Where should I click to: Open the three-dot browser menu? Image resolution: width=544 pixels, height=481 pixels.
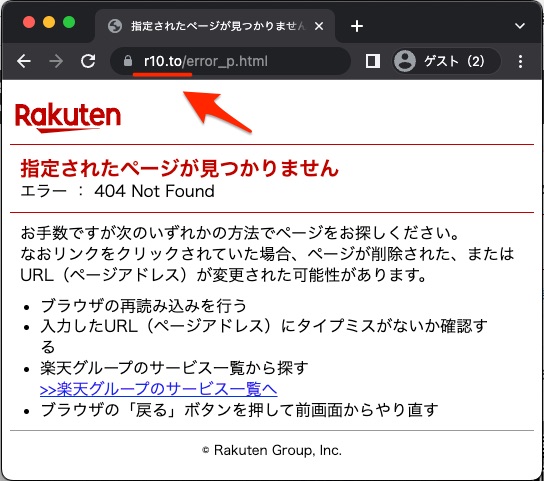[x=520, y=61]
